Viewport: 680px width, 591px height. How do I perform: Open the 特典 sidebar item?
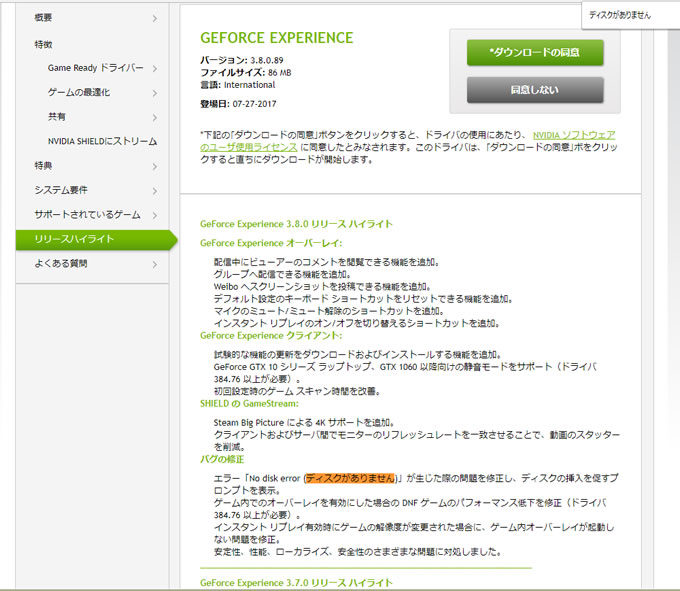tap(43, 166)
